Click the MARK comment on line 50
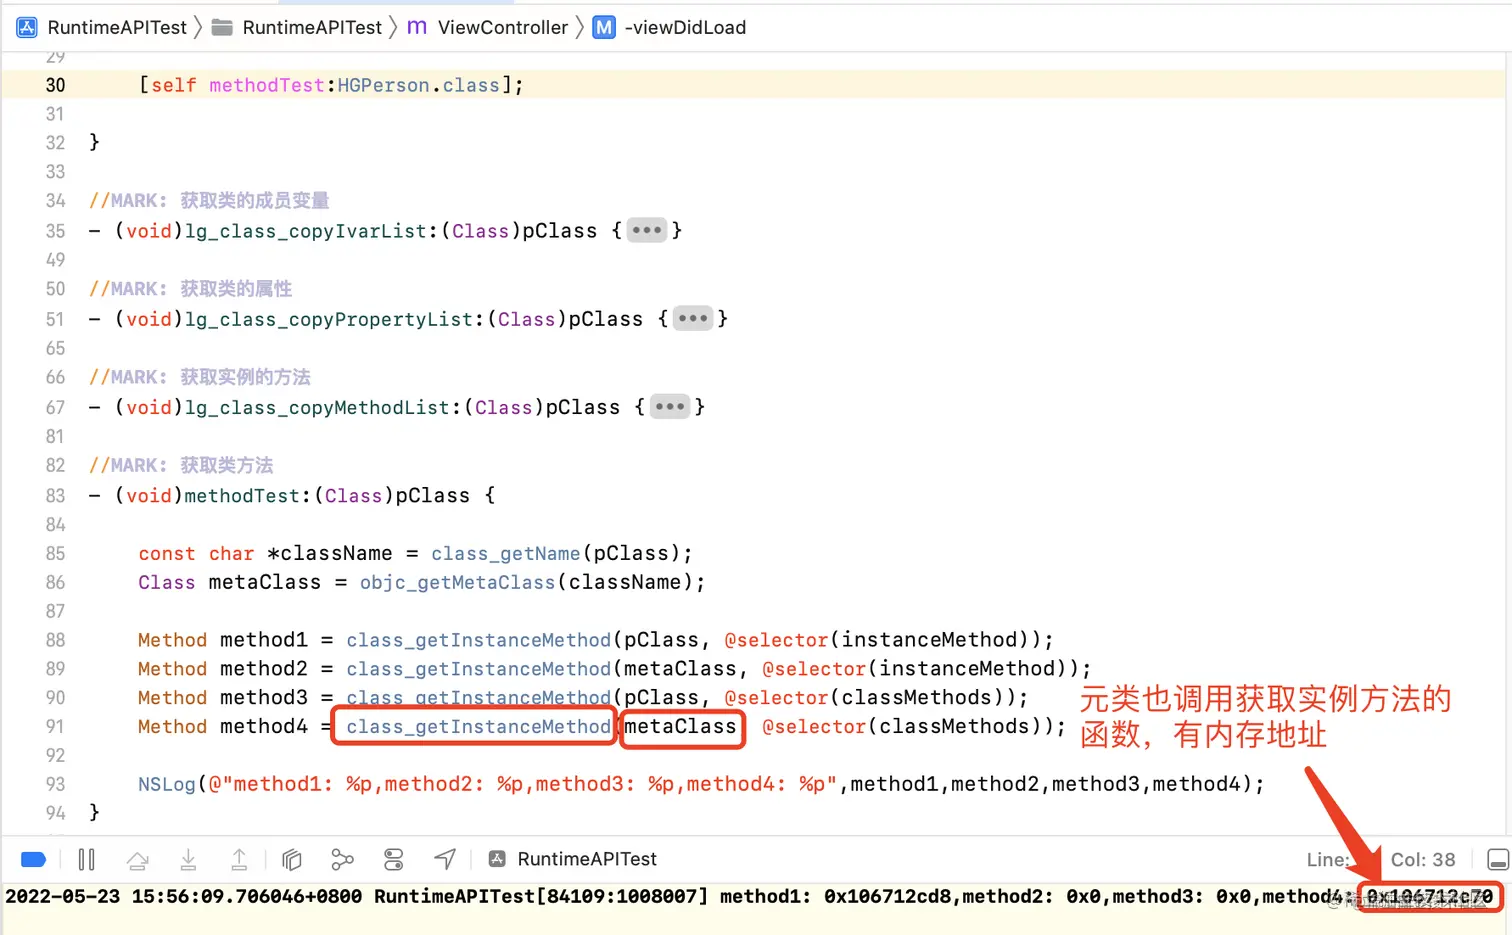 190,289
